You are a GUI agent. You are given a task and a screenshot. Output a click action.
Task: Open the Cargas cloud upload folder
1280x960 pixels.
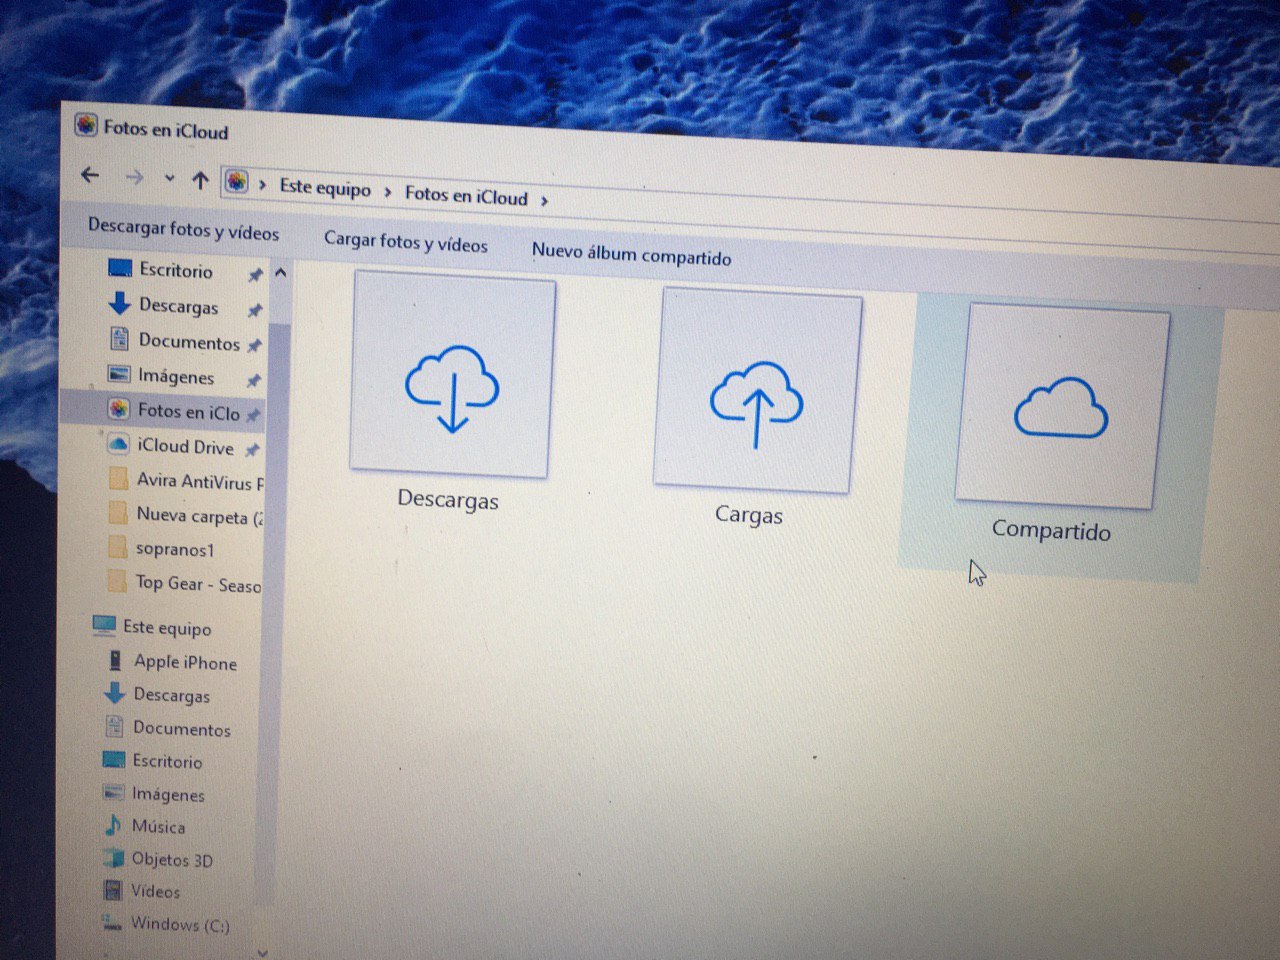point(757,392)
